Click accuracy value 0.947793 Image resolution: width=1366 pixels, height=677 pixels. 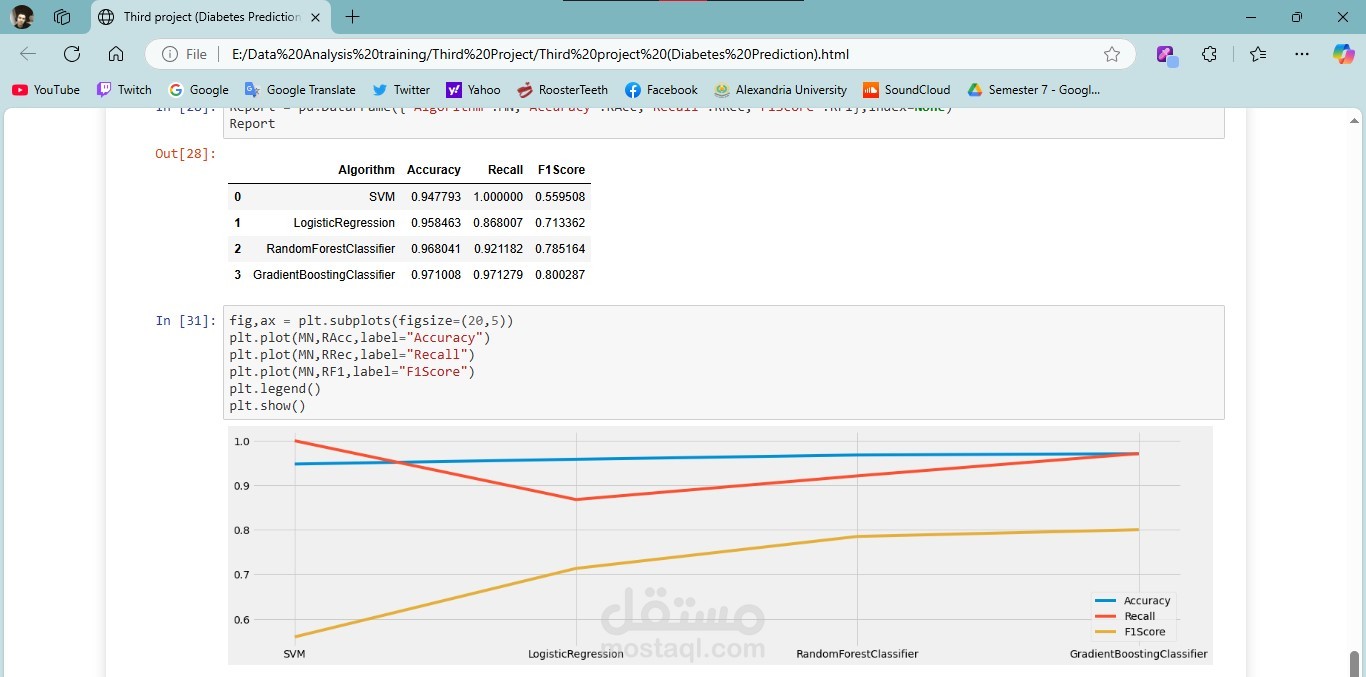pyautogui.click(x=436, y=197)
